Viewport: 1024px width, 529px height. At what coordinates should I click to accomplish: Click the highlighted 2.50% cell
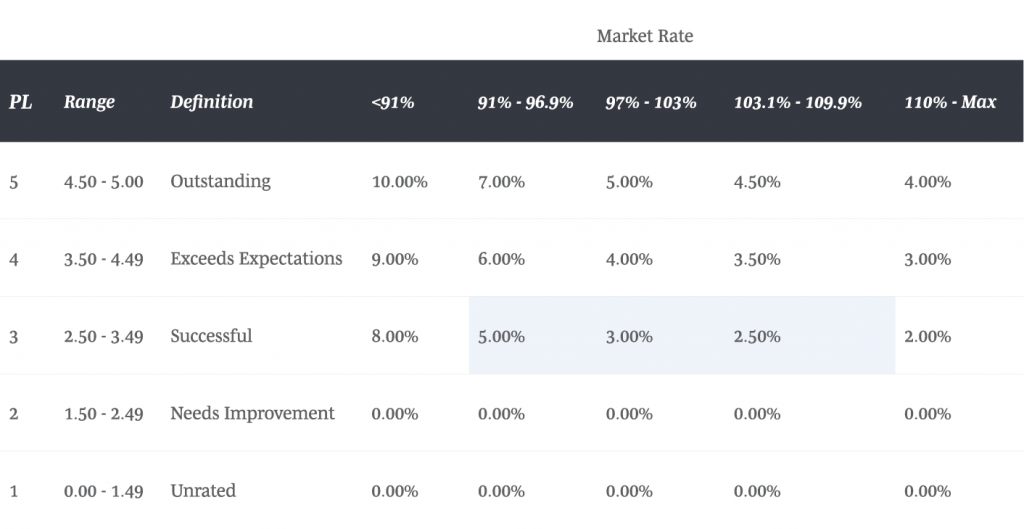click(x=757, y=337)
